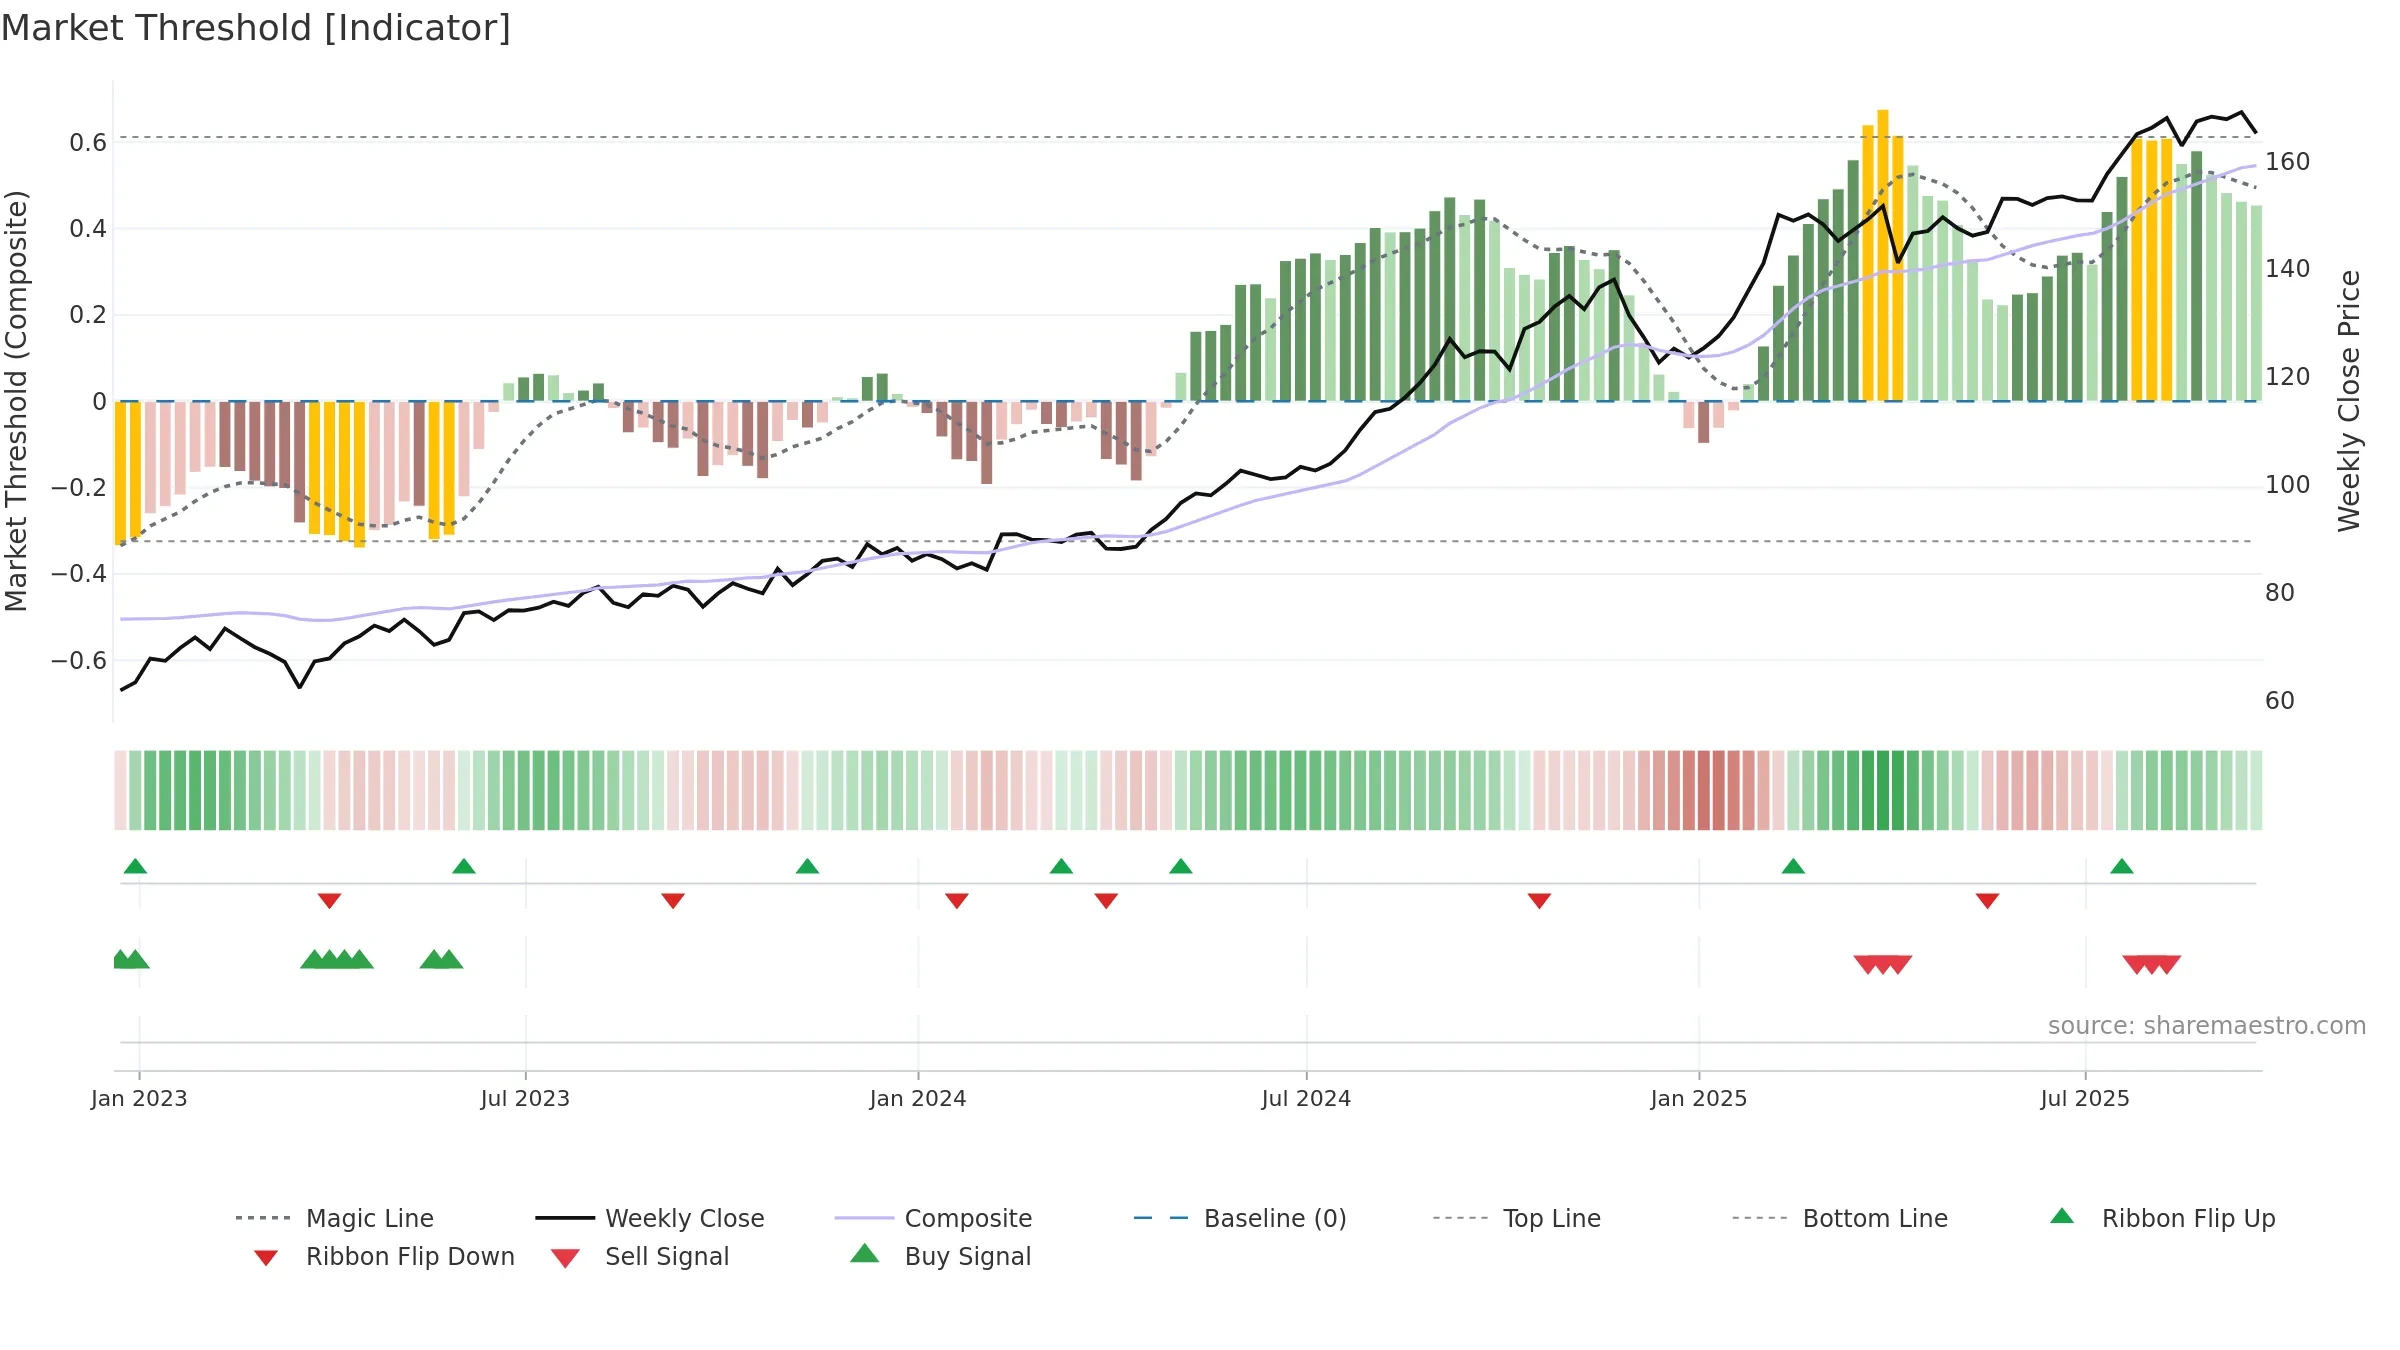Click the Jul 2024 x-axis label

(x=1306, y=1098)
